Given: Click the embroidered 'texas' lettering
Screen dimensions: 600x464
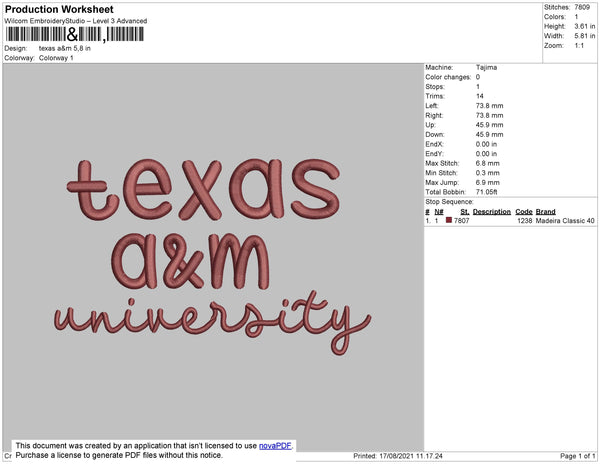Looking at the screenshot, I should click(204, 190).
